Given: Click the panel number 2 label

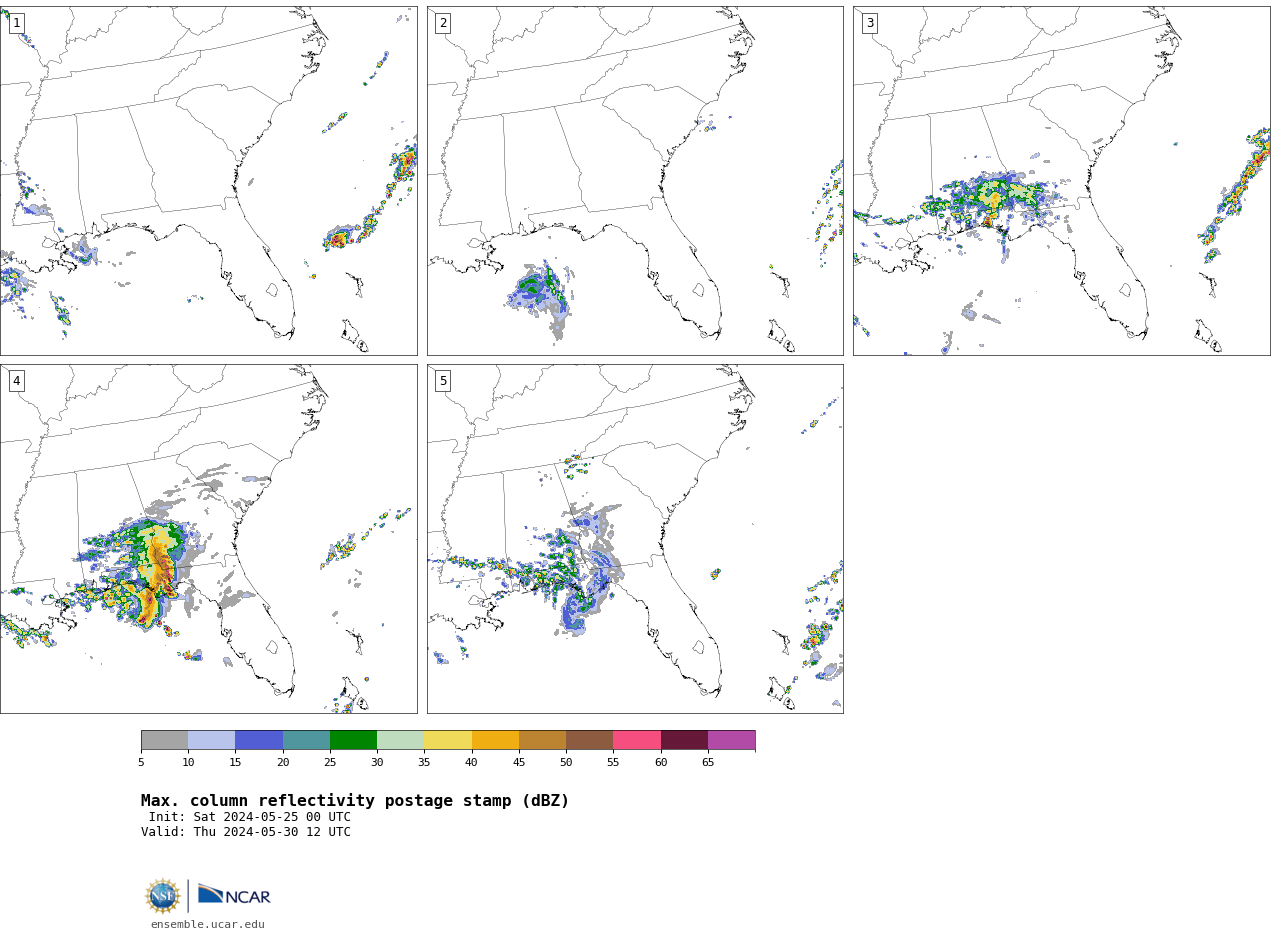Looking at the screenshot, I should coord(443,23).
